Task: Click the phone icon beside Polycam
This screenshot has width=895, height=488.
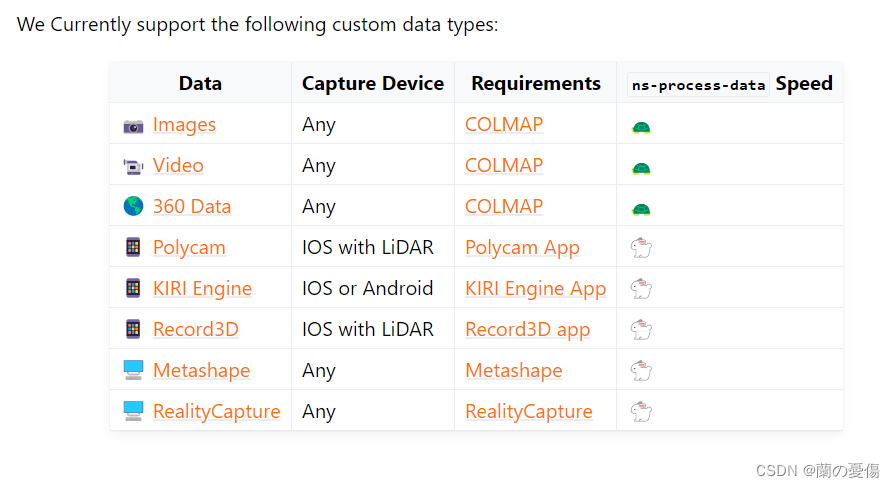Action: (x=133, y=248)
